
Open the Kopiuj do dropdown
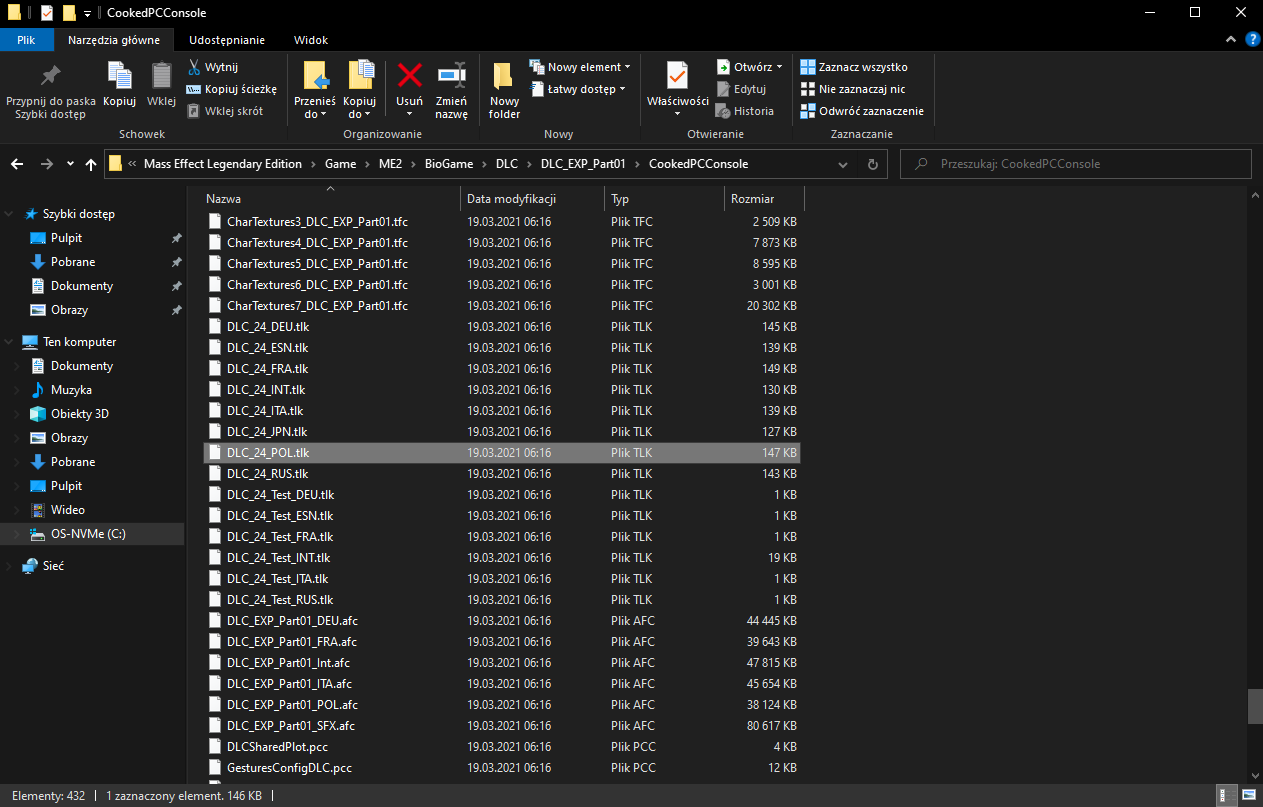[x=359, y=108]
